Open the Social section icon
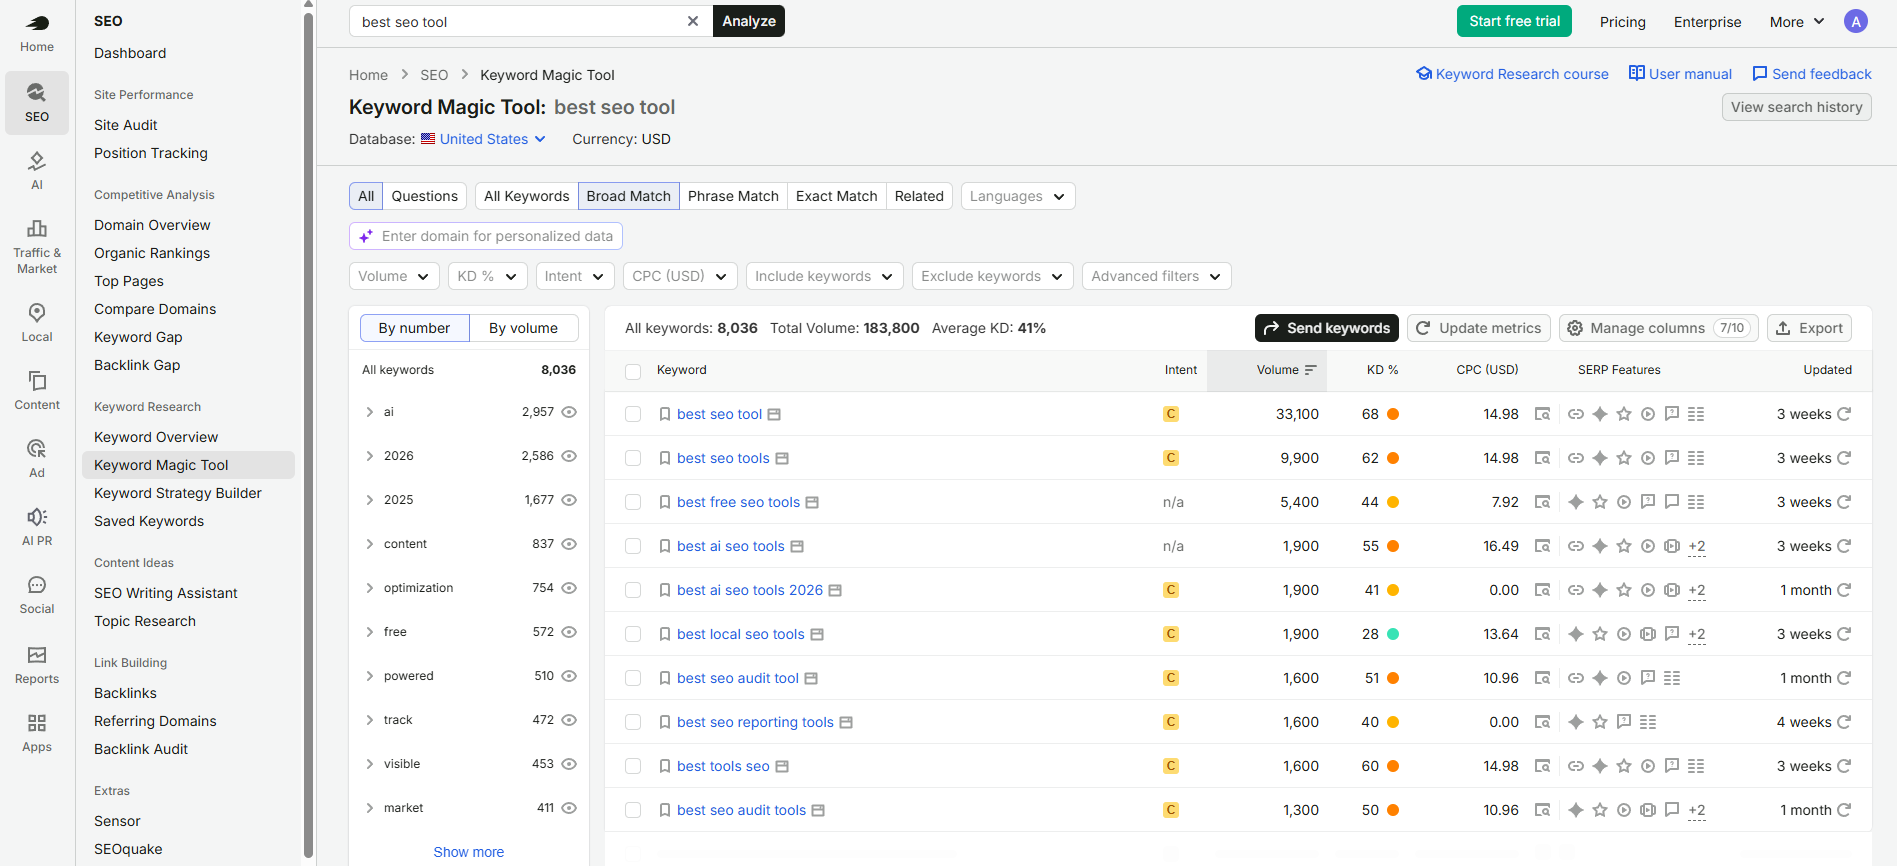1897x866 pixels. [x=37, y=585]
